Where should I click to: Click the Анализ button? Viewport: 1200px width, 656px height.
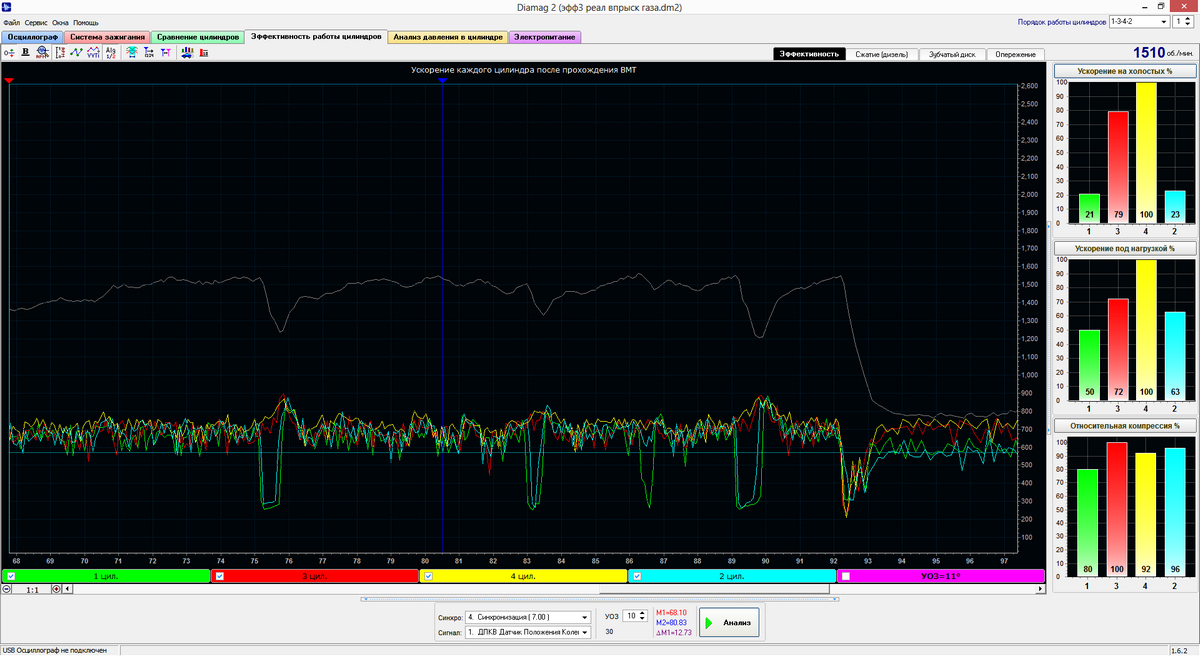coord(729,623)
